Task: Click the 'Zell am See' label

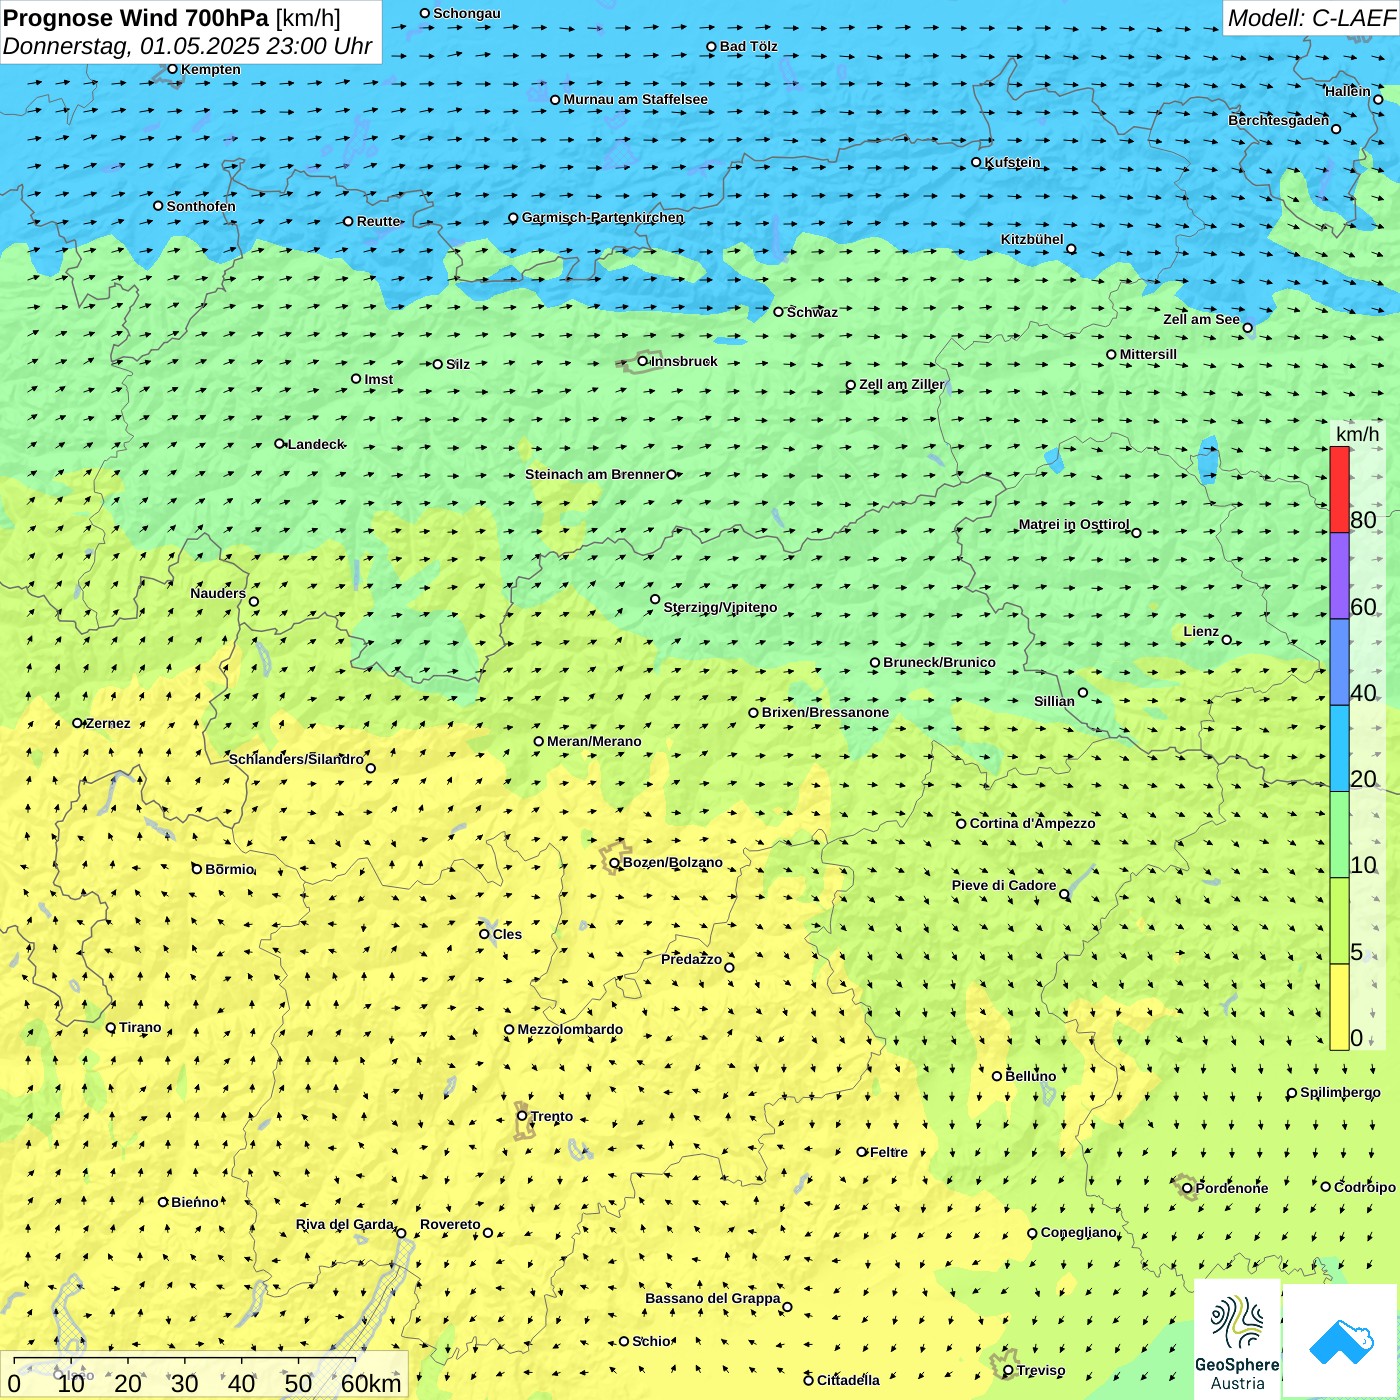Action: [x=1201, y=319]
